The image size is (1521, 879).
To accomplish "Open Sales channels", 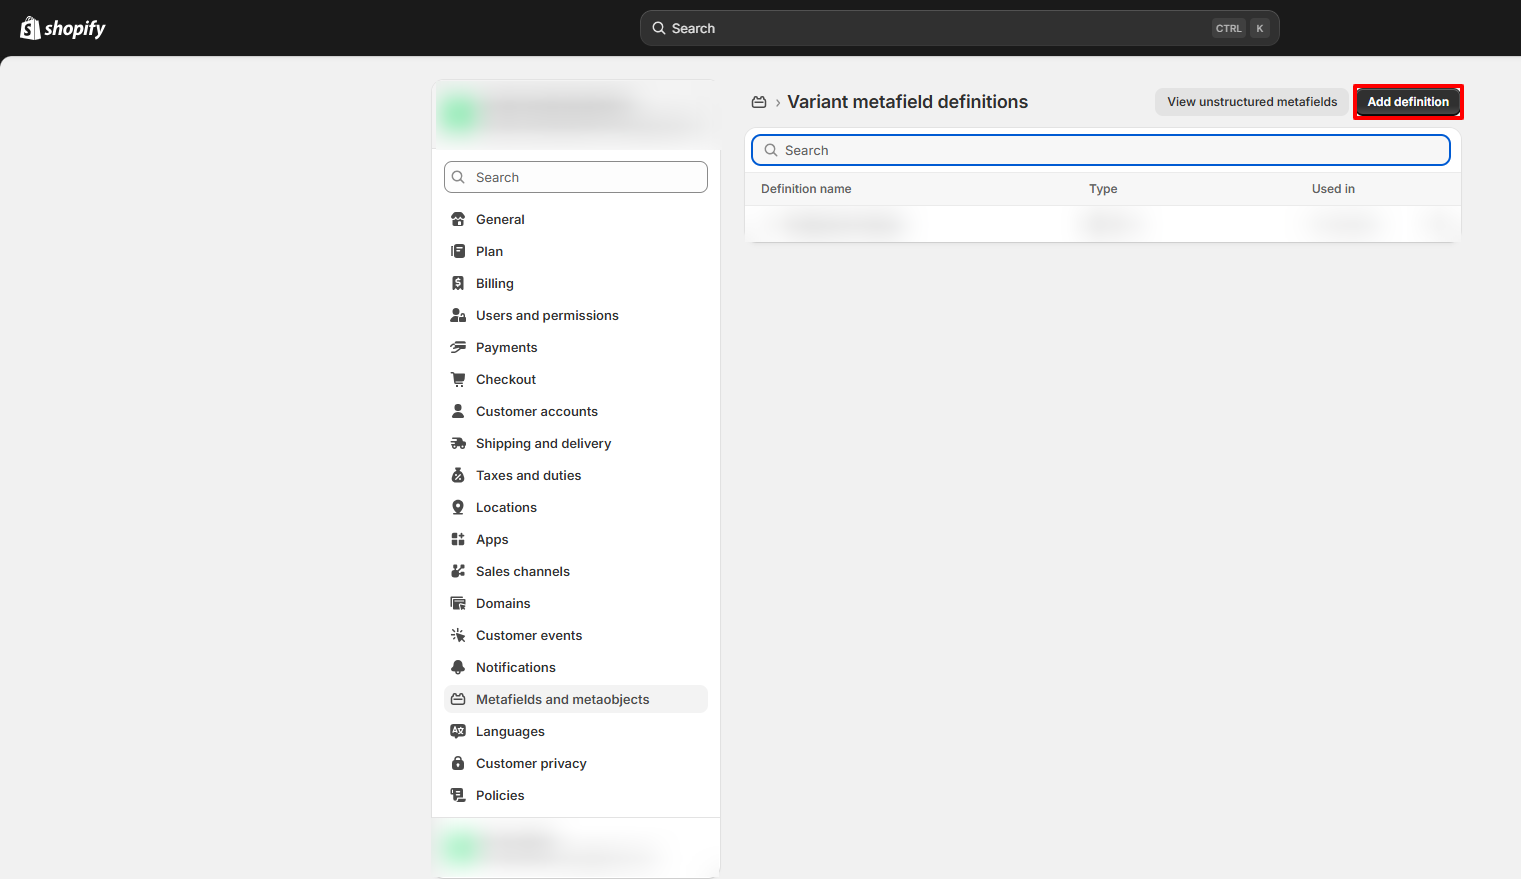I will [x=576, y=571].
